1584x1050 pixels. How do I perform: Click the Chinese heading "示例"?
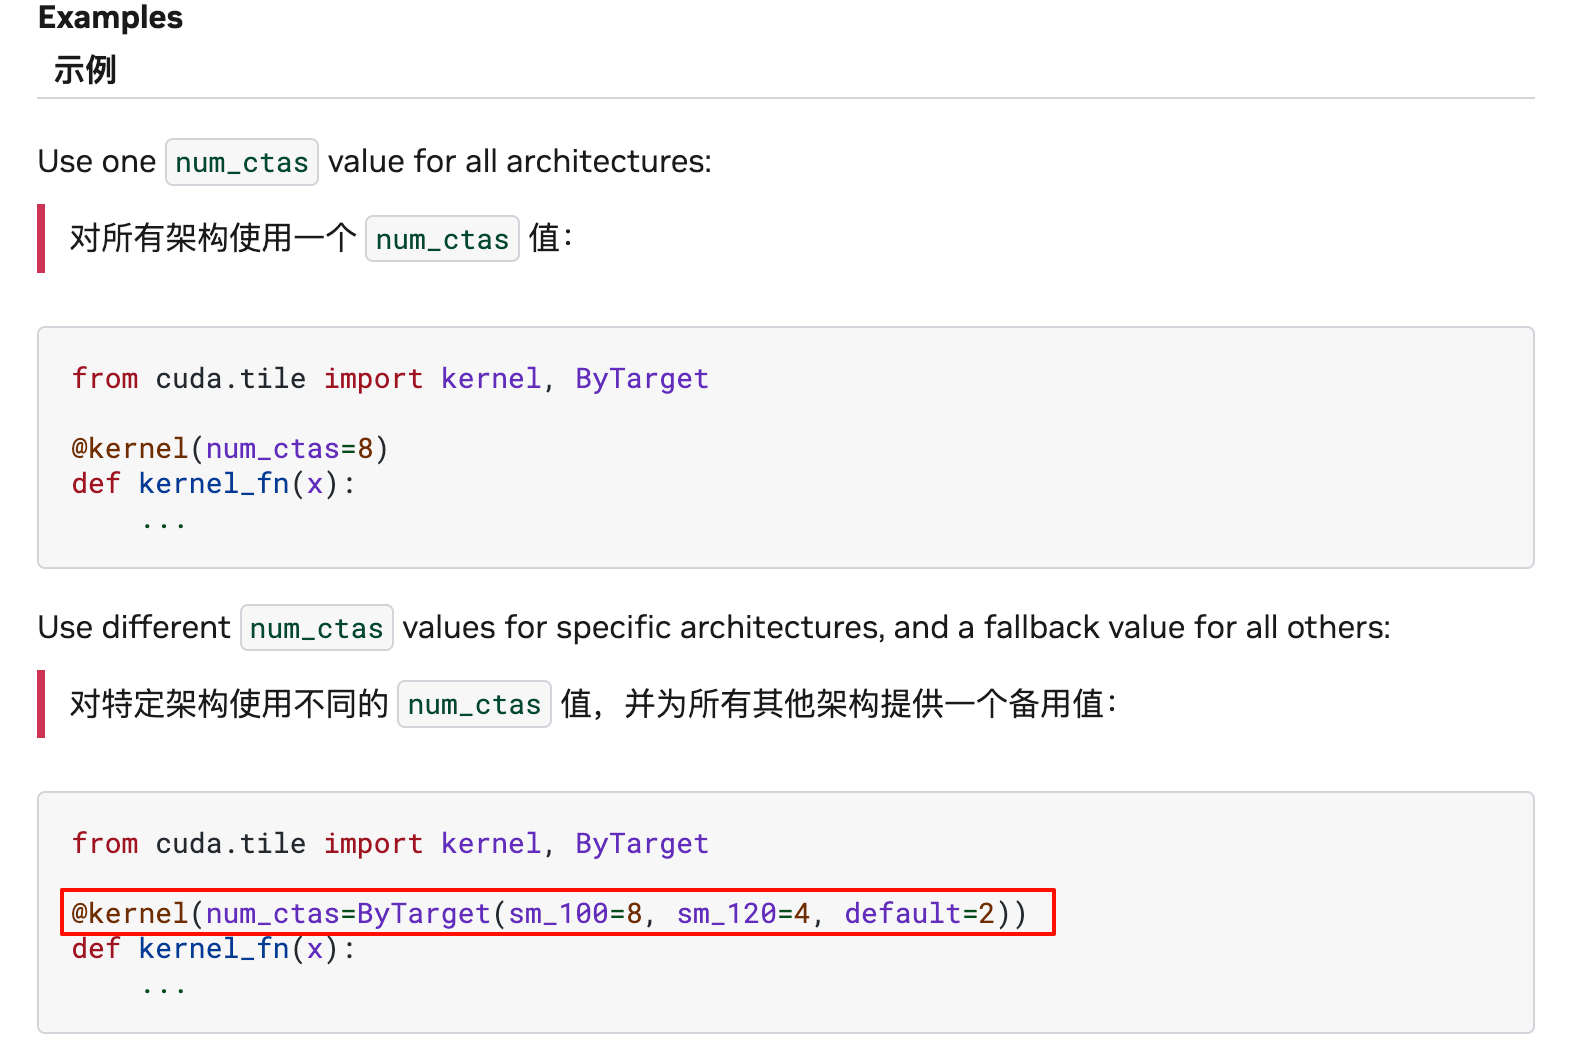click(x=85, y=70)
